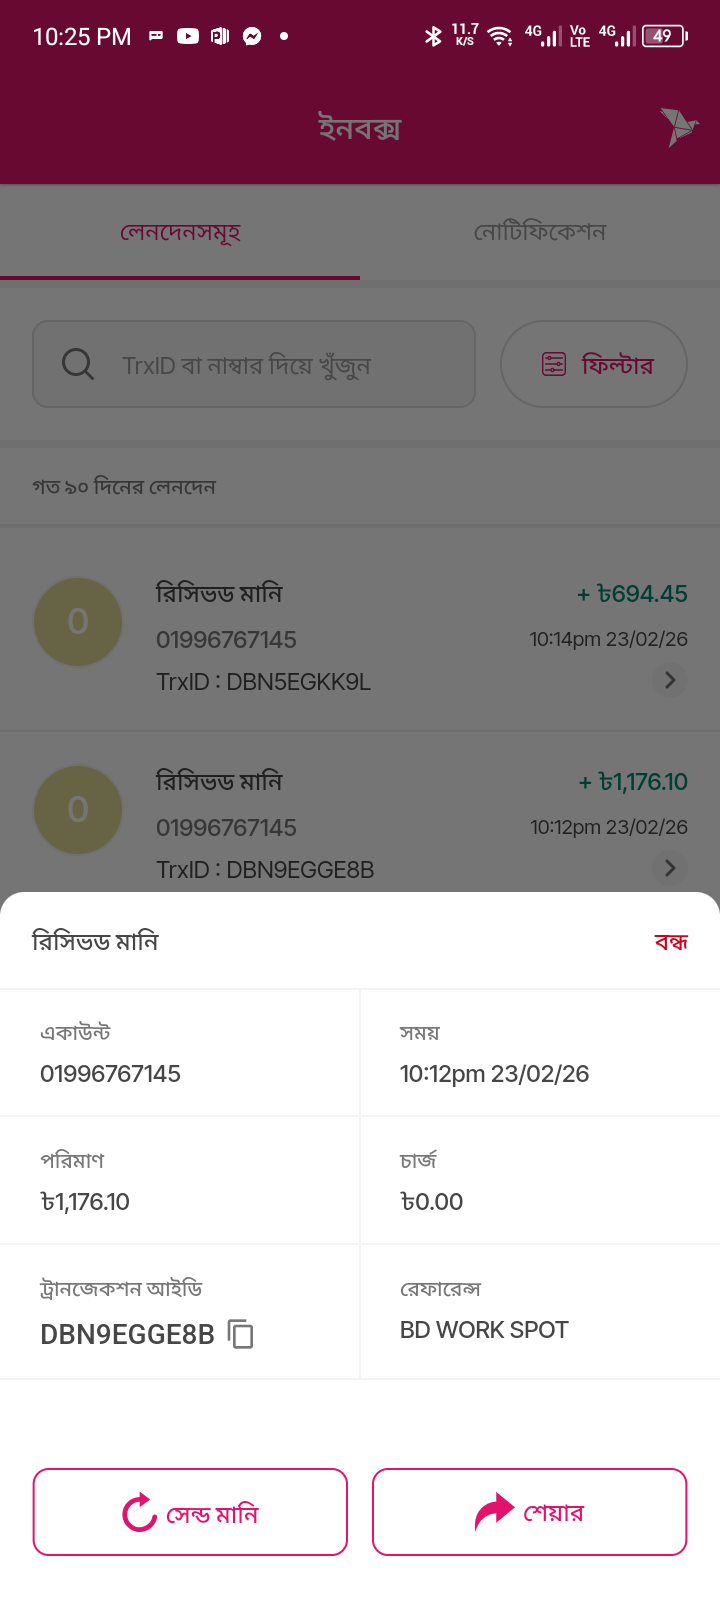Tap the filter sliders icon
This screenshot has height=1612, width=720.
(554, 364)
